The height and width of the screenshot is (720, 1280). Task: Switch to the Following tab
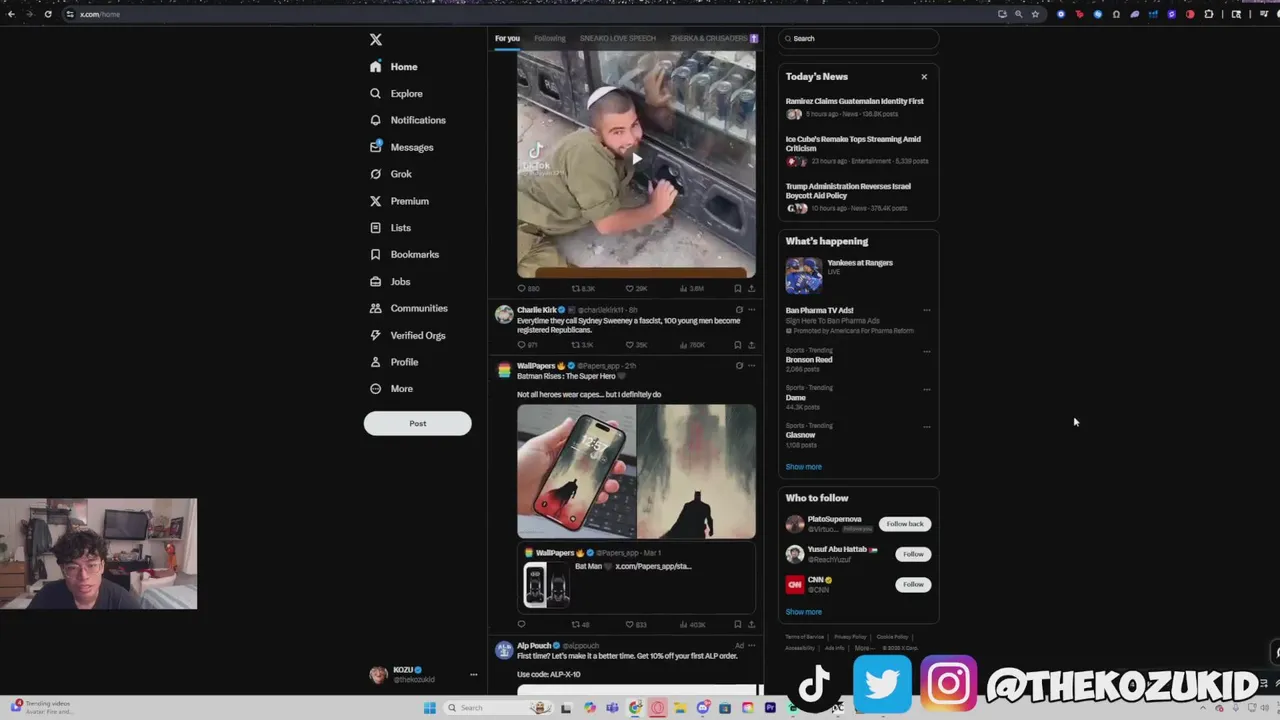click(x=550, y=39)
